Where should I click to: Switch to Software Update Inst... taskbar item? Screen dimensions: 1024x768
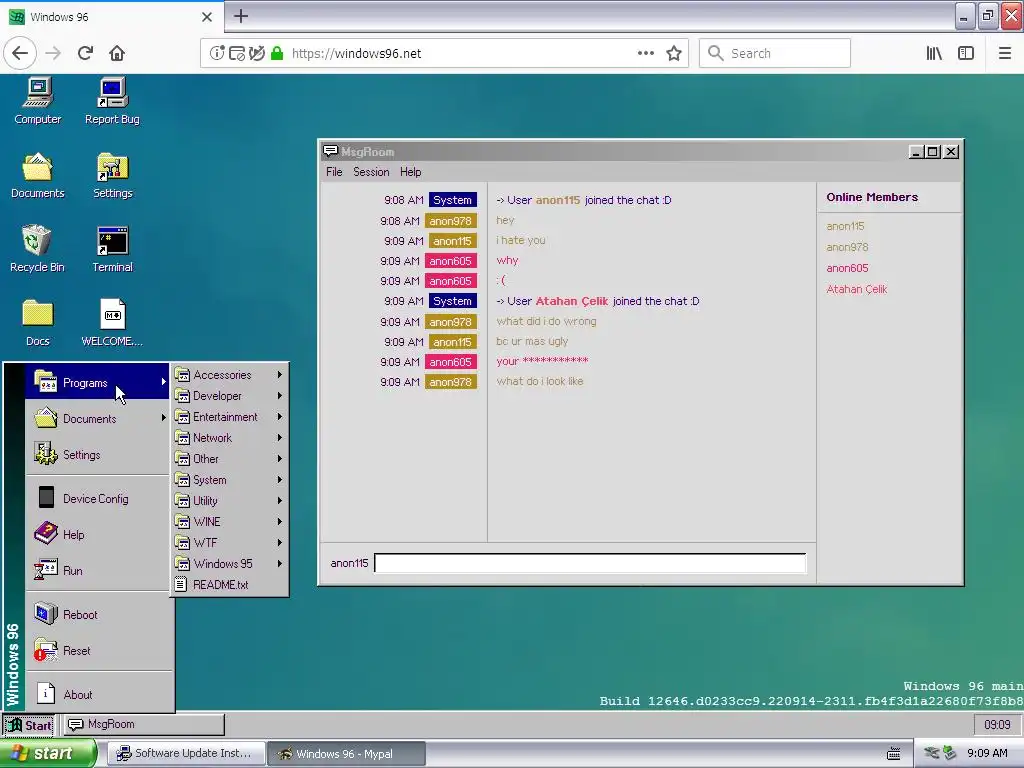coord(186,754)
